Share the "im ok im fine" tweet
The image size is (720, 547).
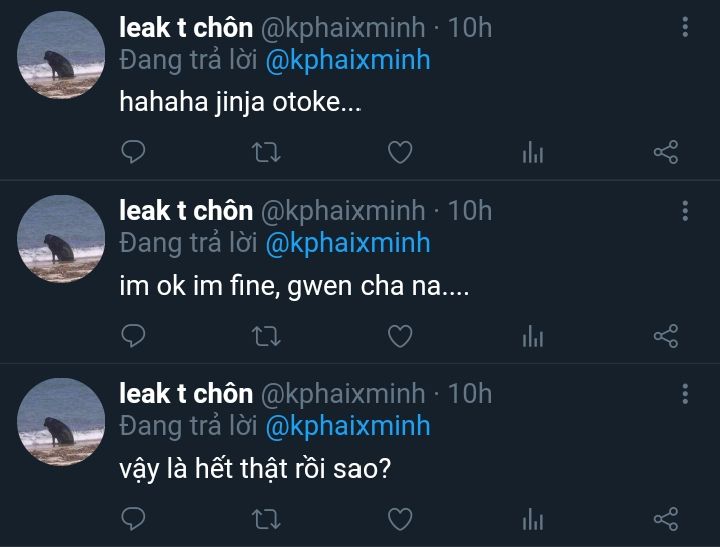(x=666, y=336)
